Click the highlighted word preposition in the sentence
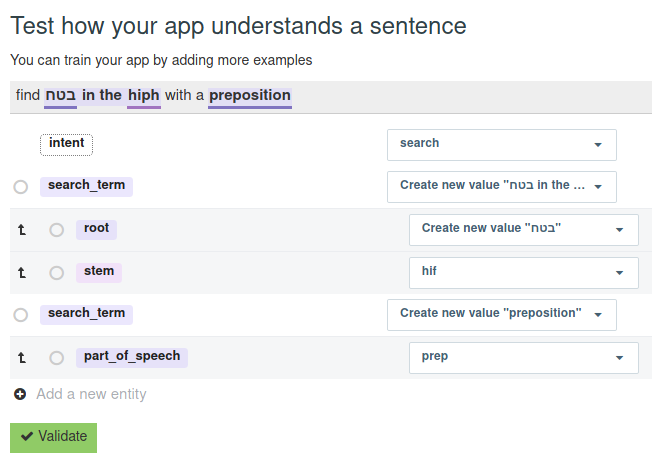 click(x=250, y=96)
